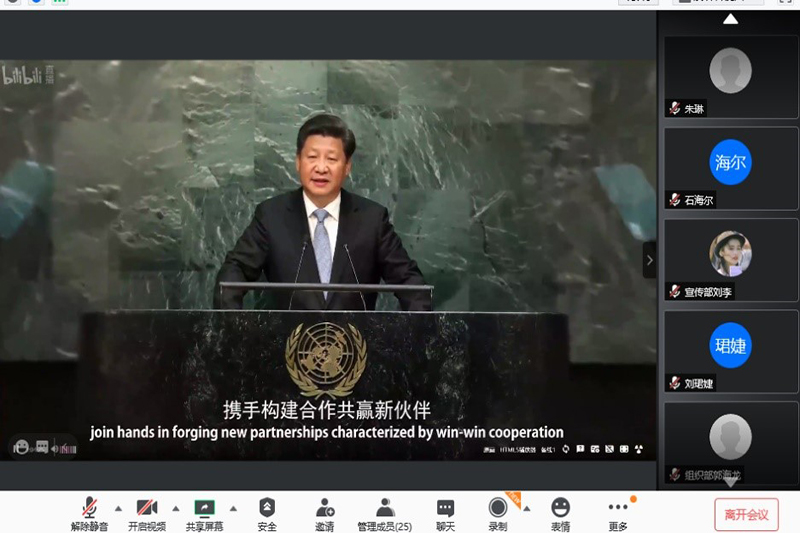This screenshot has width=800, height=533.
Task: Select 组织部郭海龙's gray avatar
Action: tap(731, 437)
